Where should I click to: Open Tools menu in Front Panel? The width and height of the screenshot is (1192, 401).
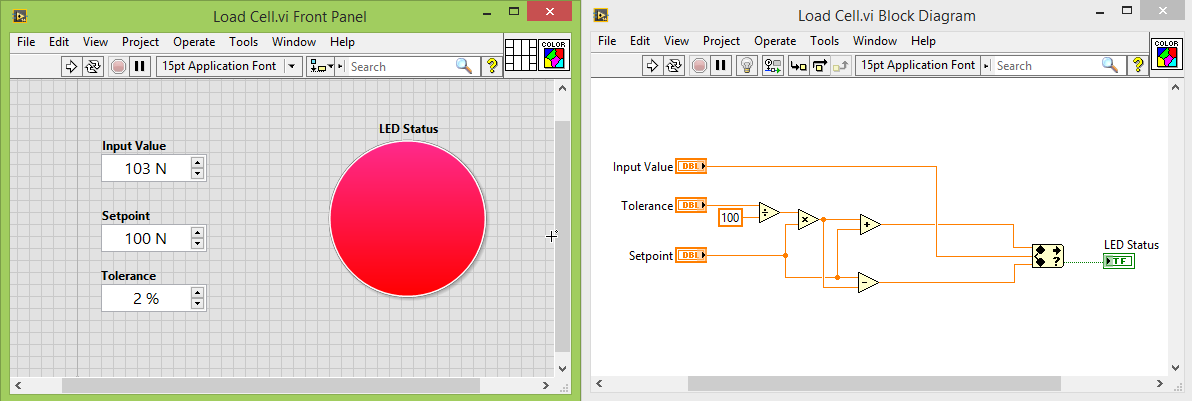coord(244,42)
